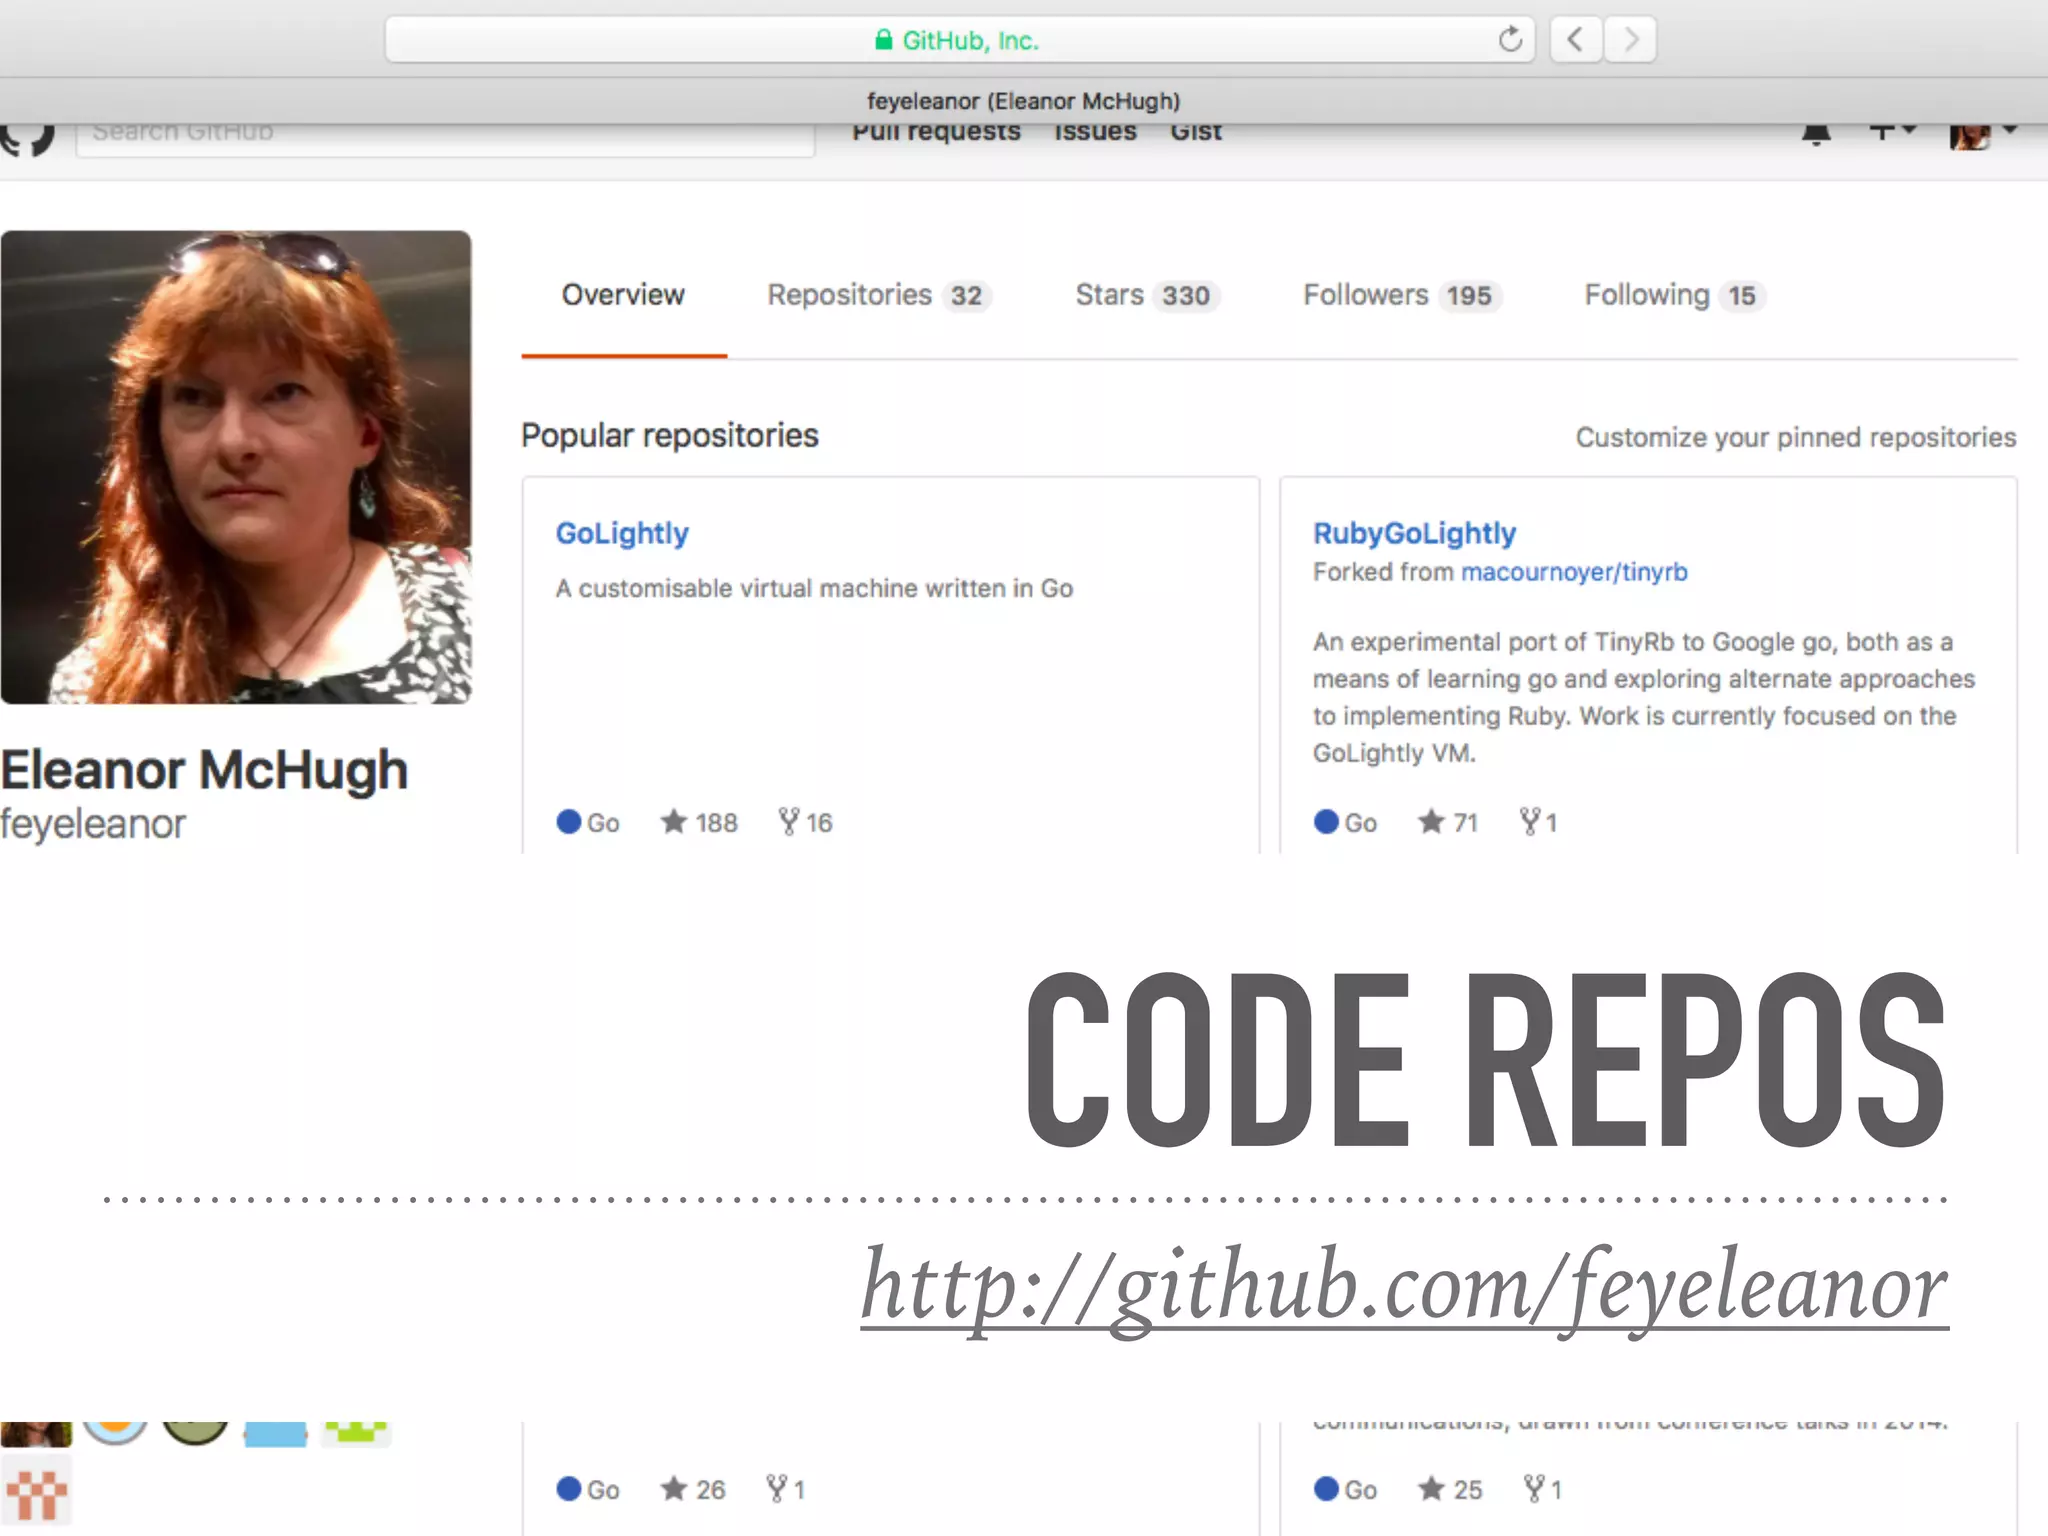2048x1536 pixels.
Task: Click the Popular repositories heading
Action: pyautogui.click(x=670, y=436)
